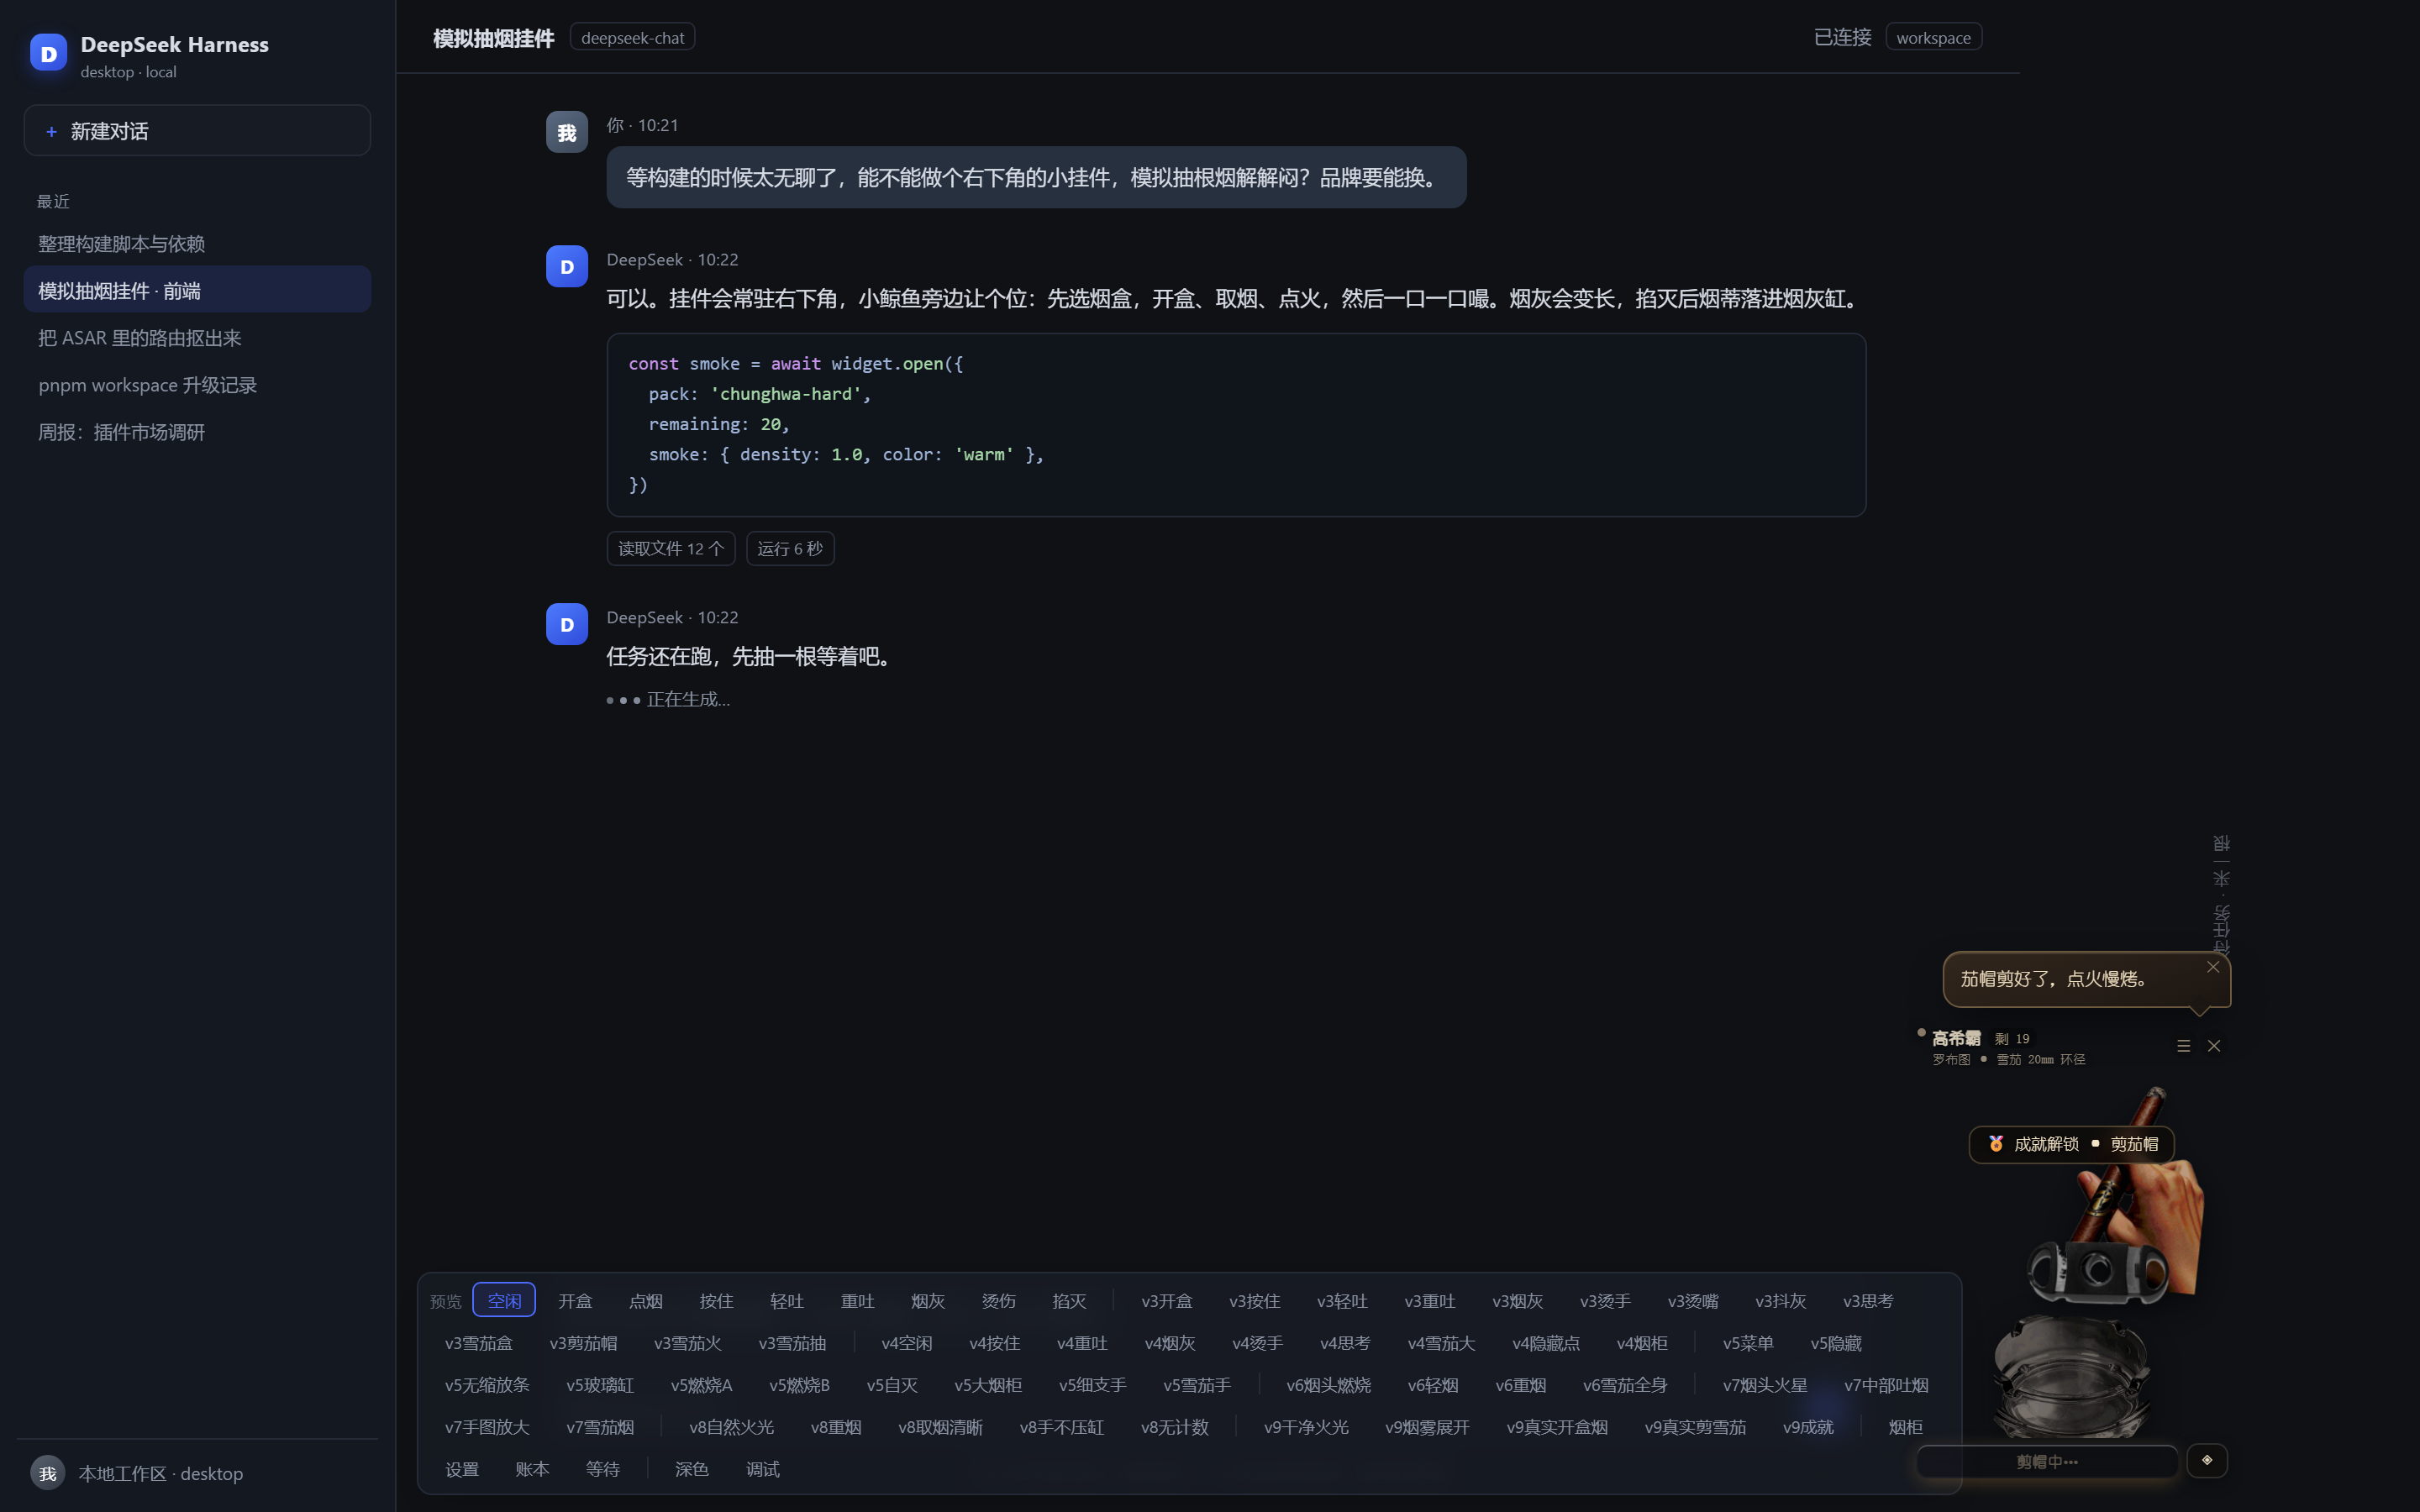Select the v9干净火光 preview option
2420x1512 pixels.
[1306, 1426]
